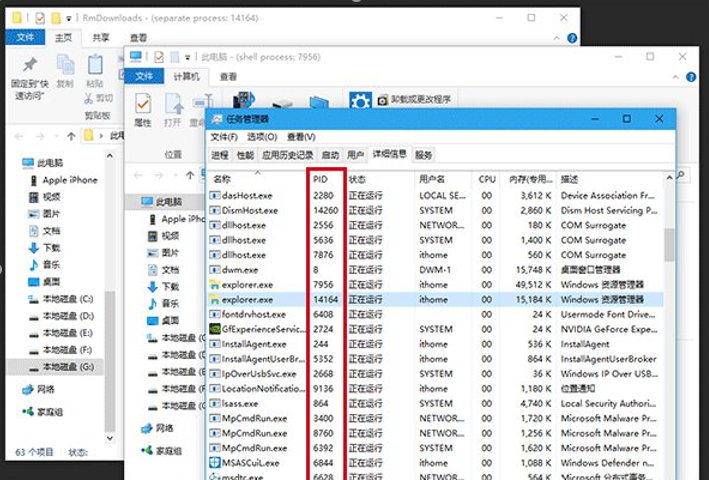Viewport: 709px width, 480px height.
Task: Open the 选项(O) menu in Task Manager
Action: click(262, 137)
